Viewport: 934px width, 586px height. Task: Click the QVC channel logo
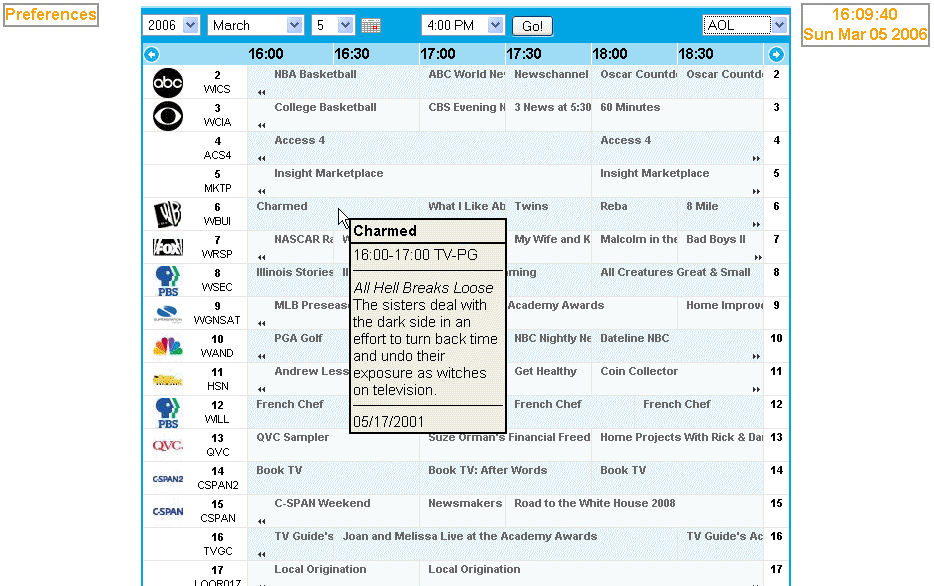click(x=168, y=445)
